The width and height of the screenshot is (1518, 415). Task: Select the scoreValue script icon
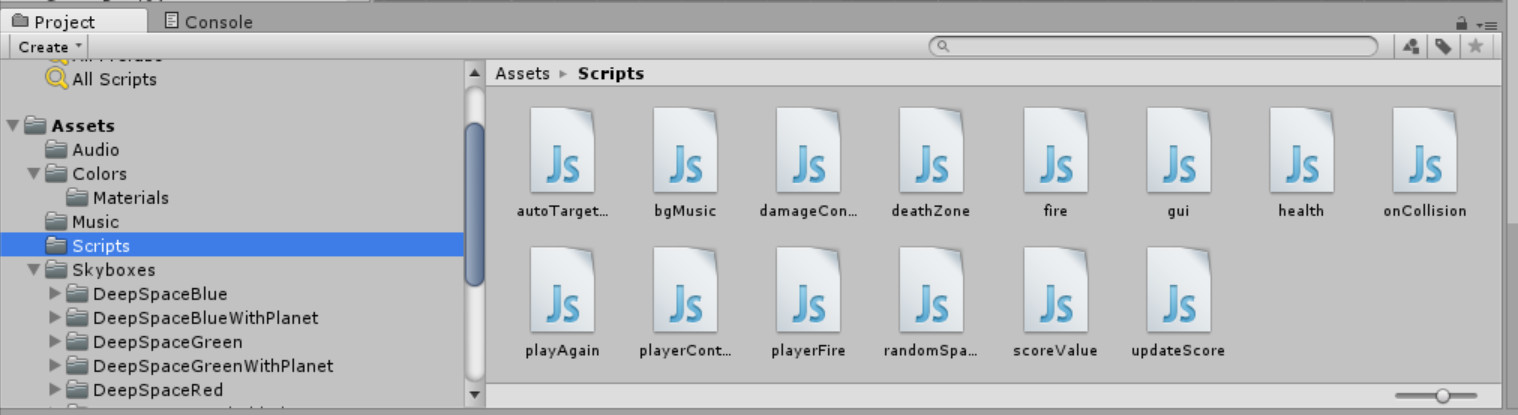[x=1055, y=290]
